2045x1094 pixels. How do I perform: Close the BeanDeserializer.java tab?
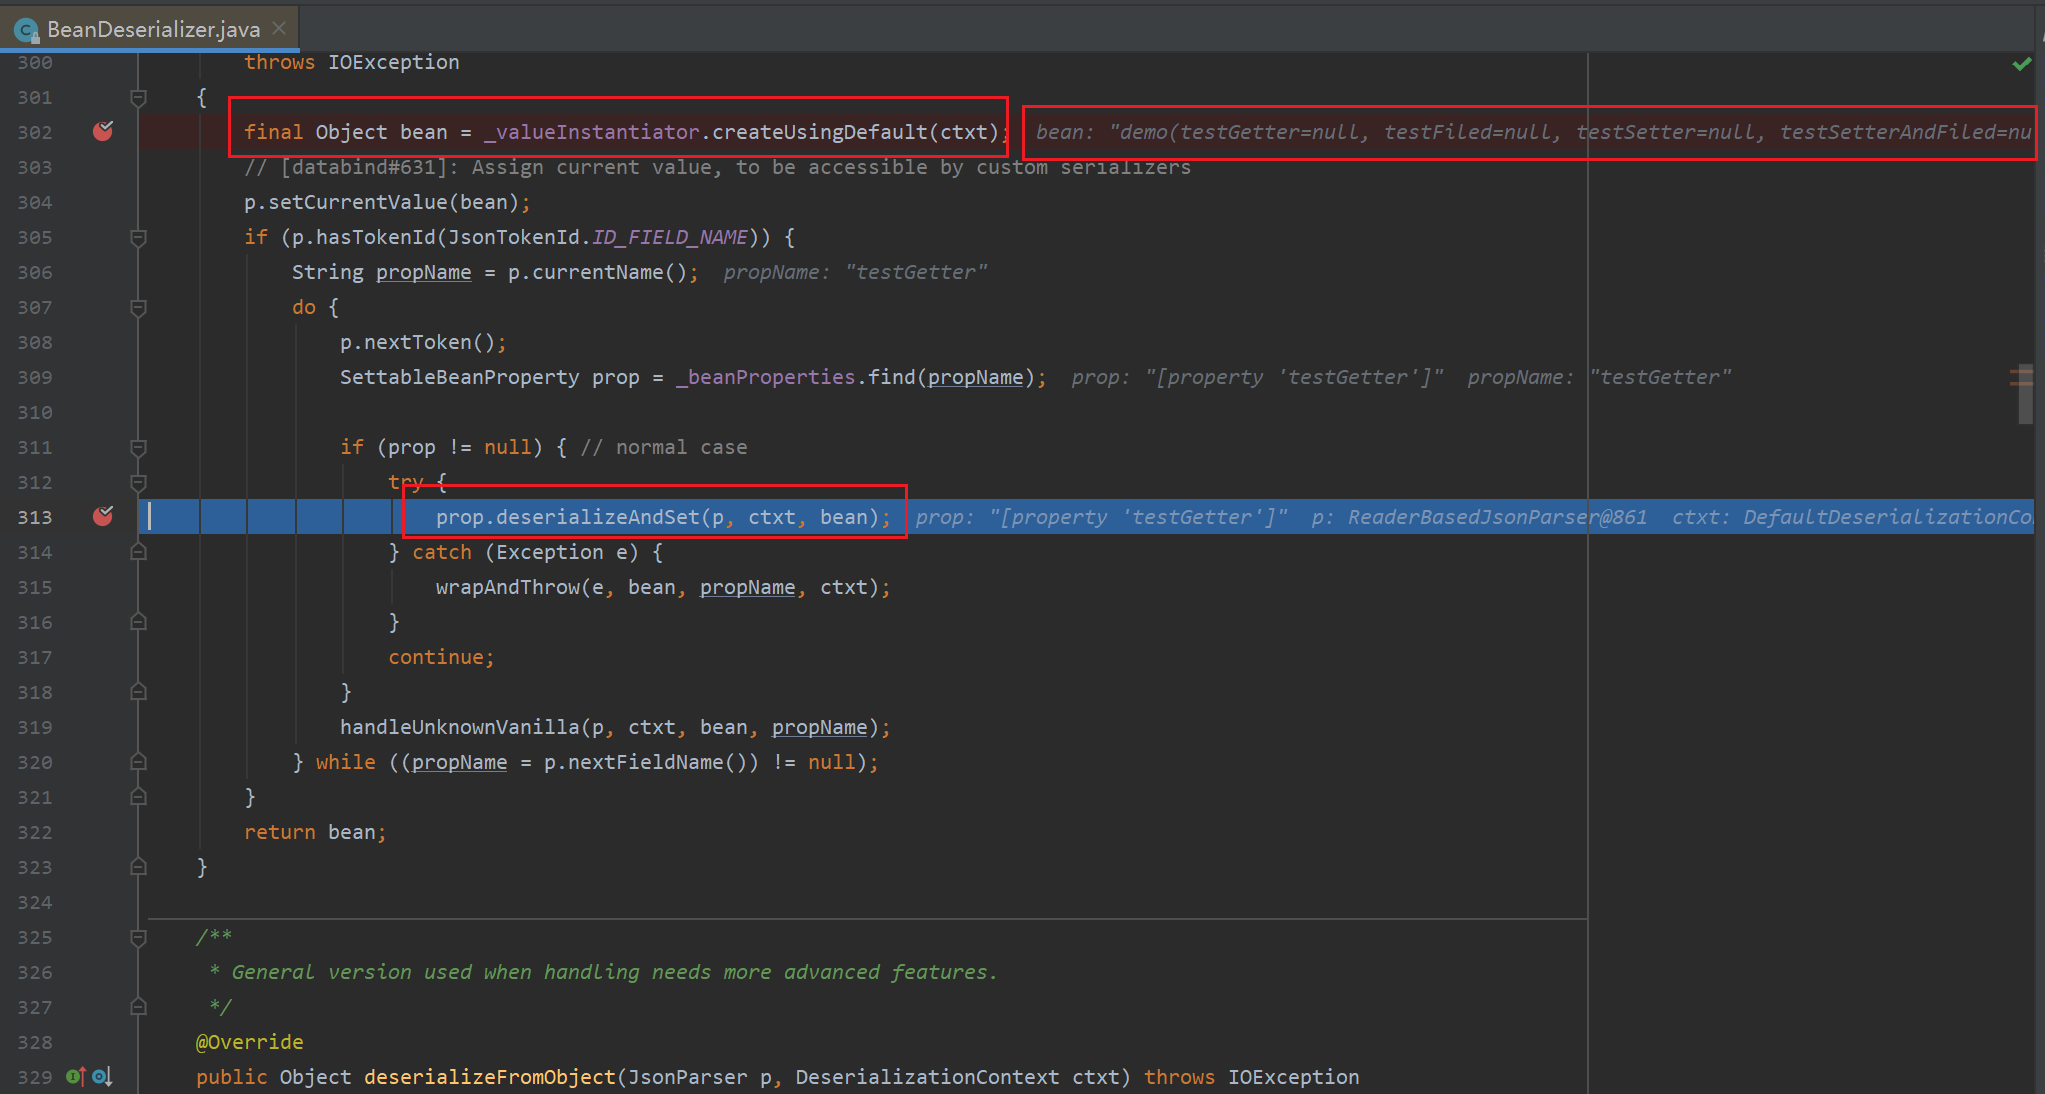[279, 28]
